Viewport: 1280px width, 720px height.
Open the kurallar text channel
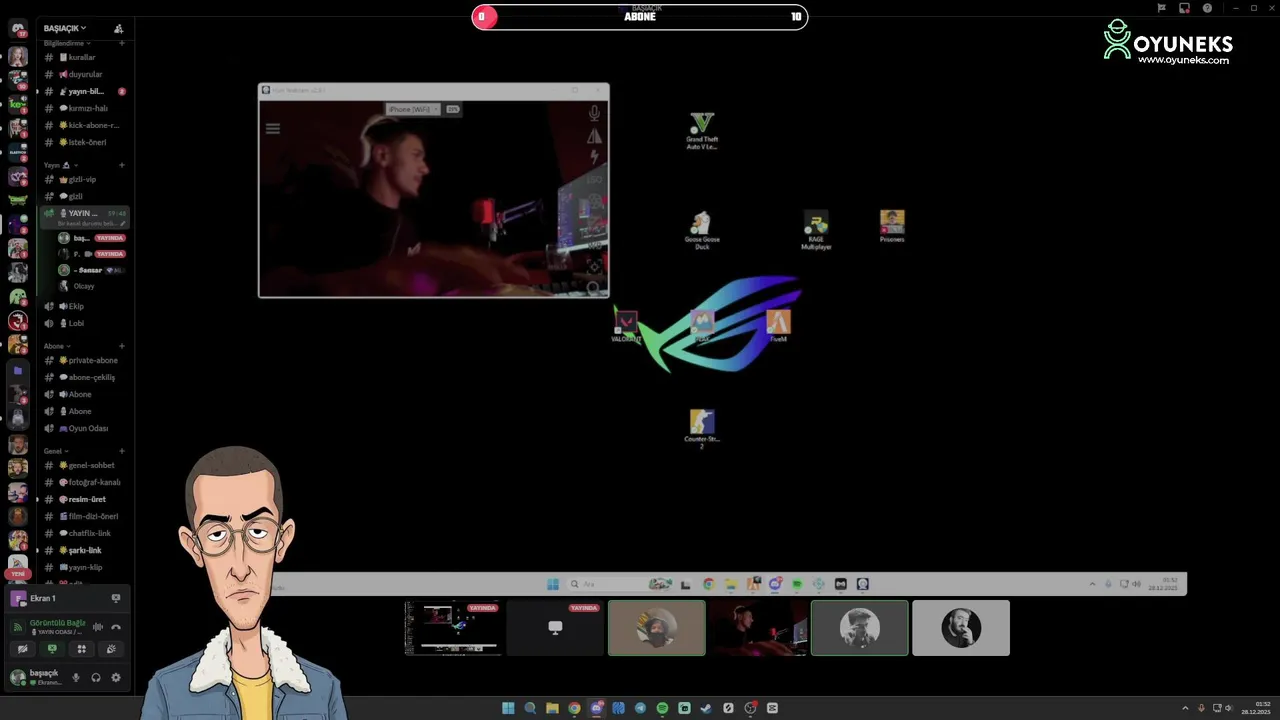pos(85,57)
